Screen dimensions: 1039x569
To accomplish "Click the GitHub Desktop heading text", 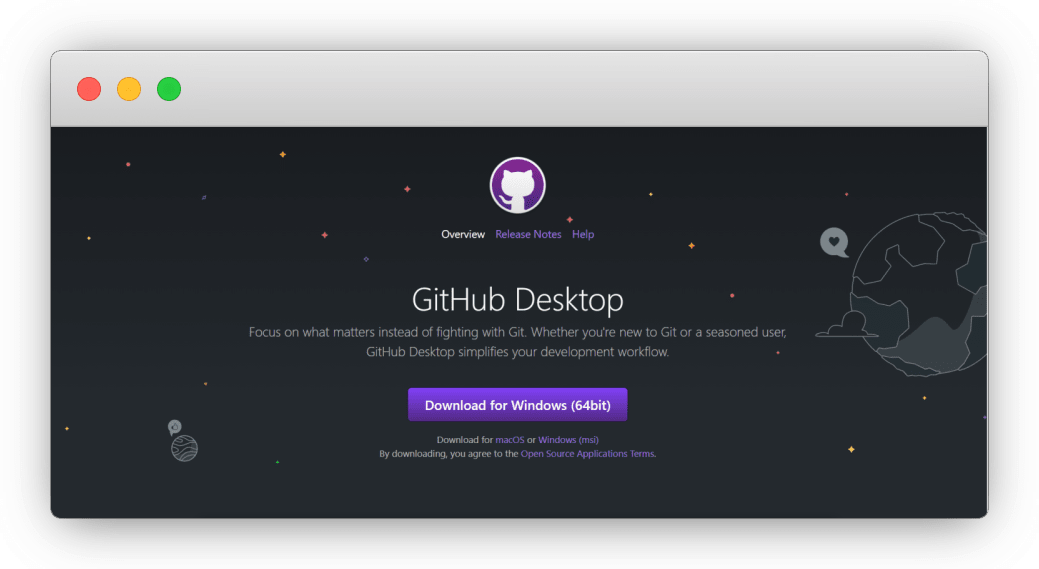I will tap(518, 299).
